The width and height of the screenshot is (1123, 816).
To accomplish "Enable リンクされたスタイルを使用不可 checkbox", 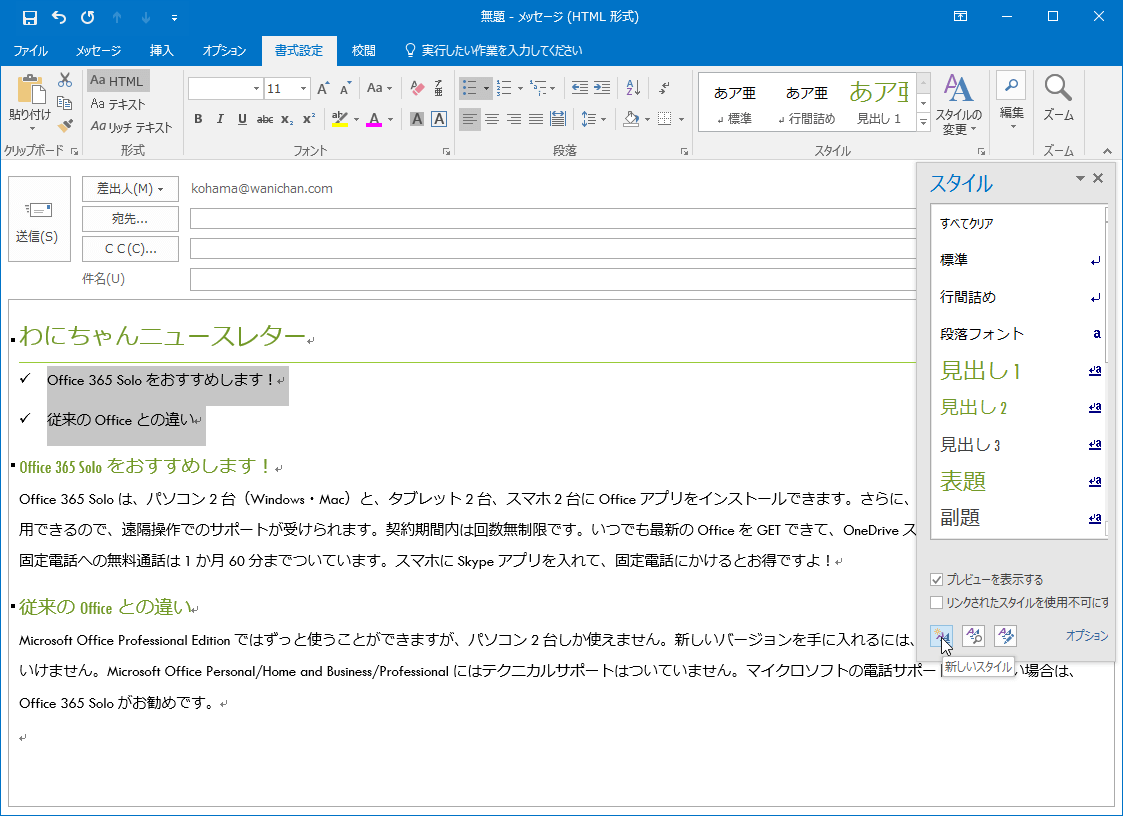I will 936,603.
